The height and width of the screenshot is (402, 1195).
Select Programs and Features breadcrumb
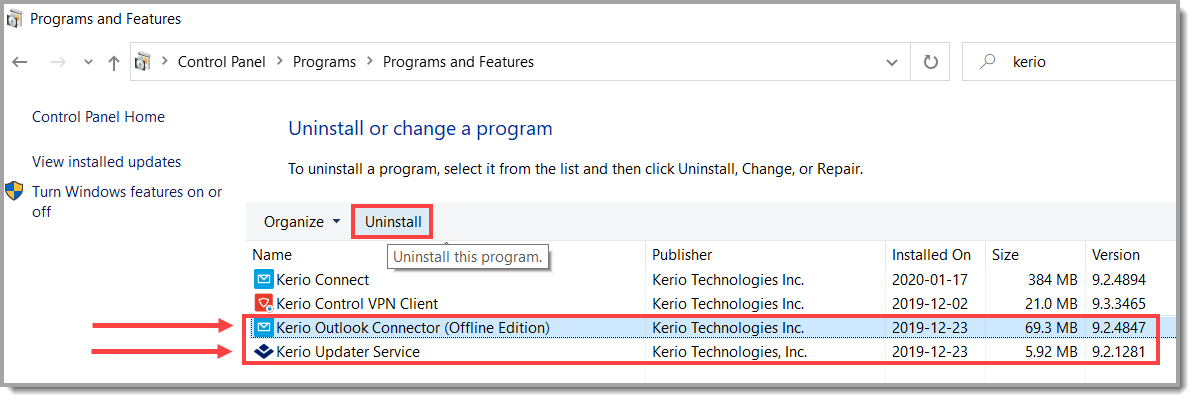point(458,62)
